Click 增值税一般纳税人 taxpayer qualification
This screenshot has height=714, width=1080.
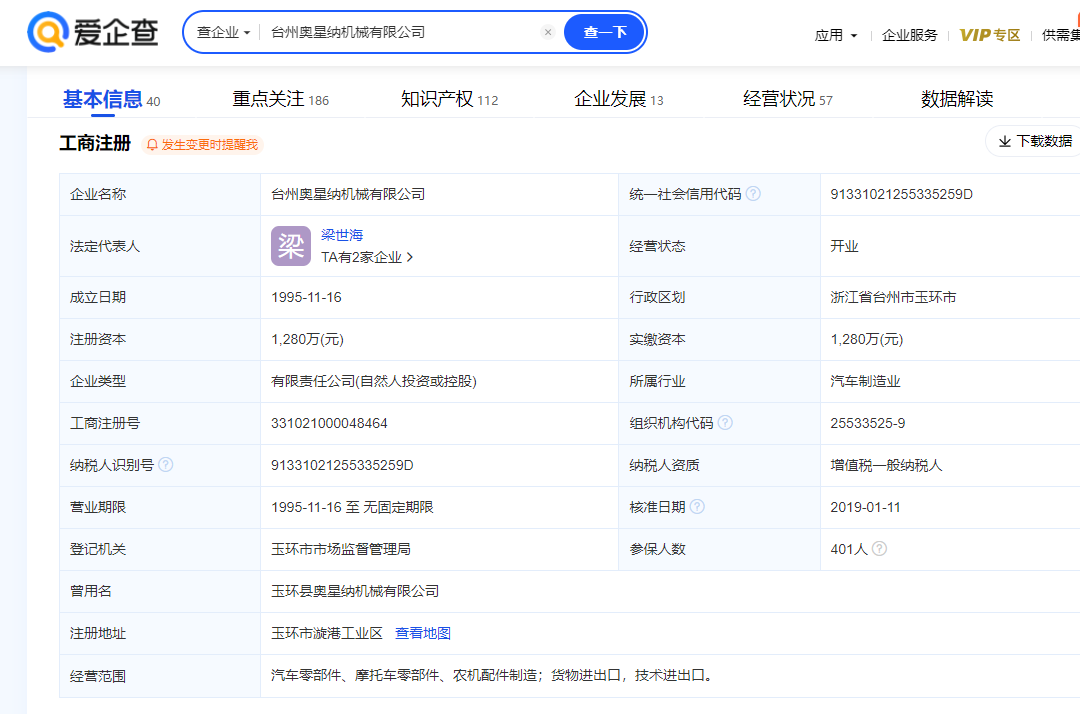(886, 465)
